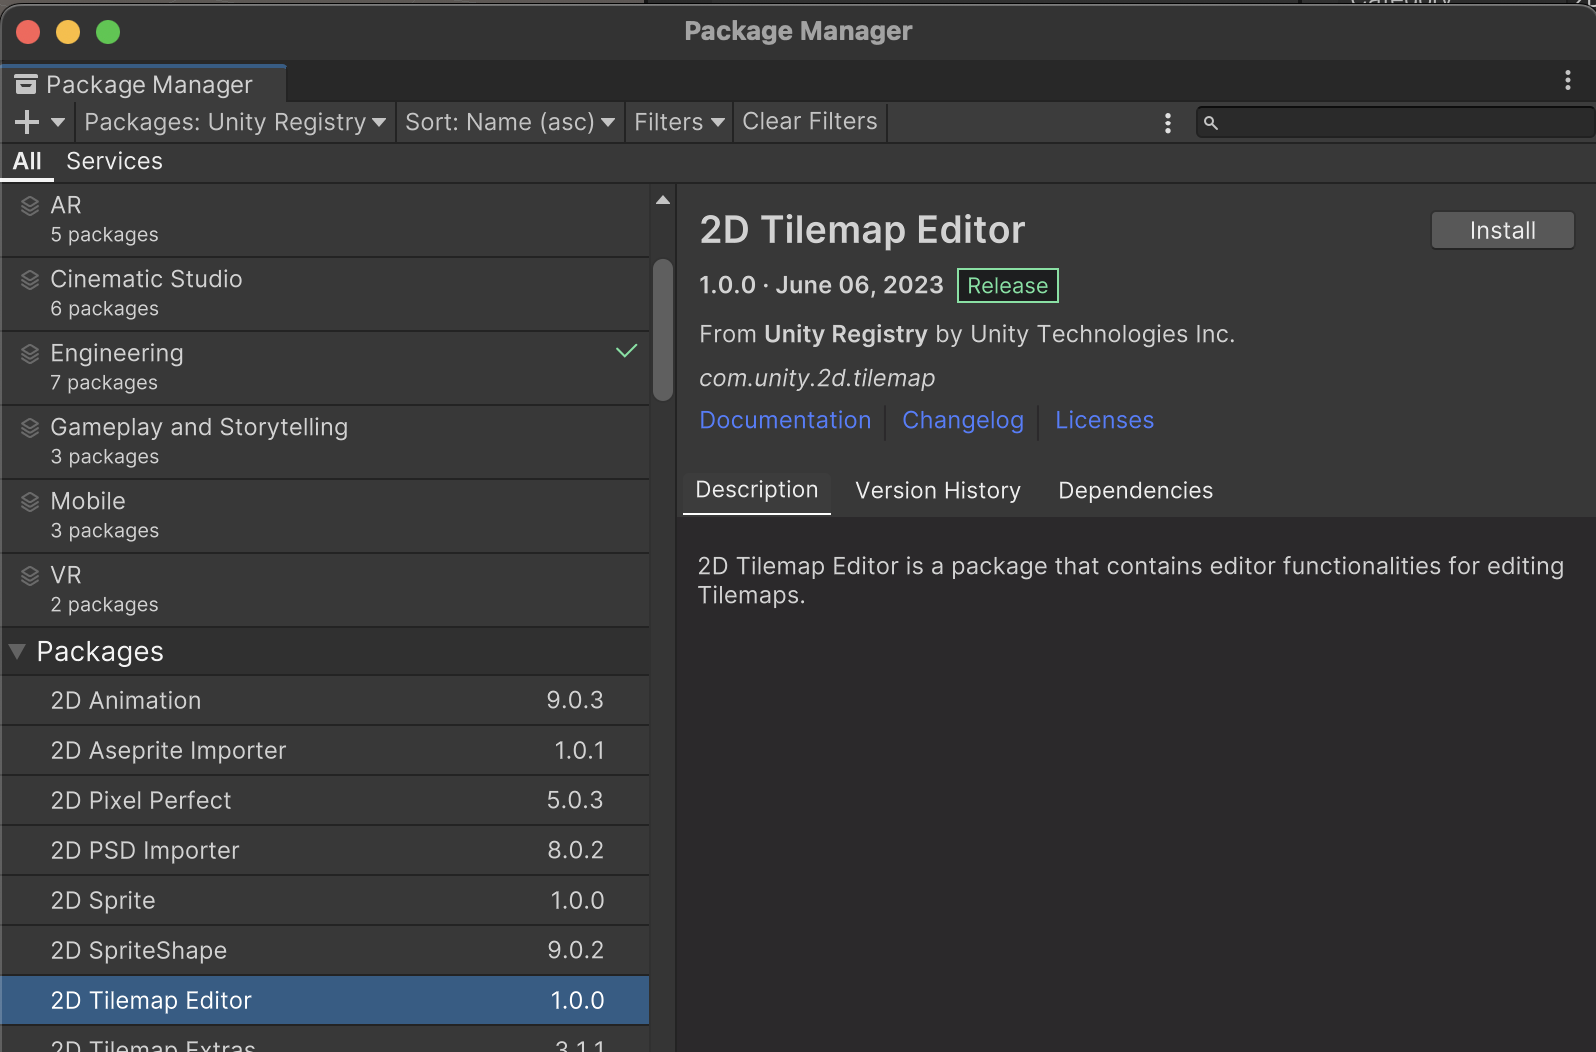Select Cinematic Studio feature set
The image size is (1596, 1052).
(325, 294)
